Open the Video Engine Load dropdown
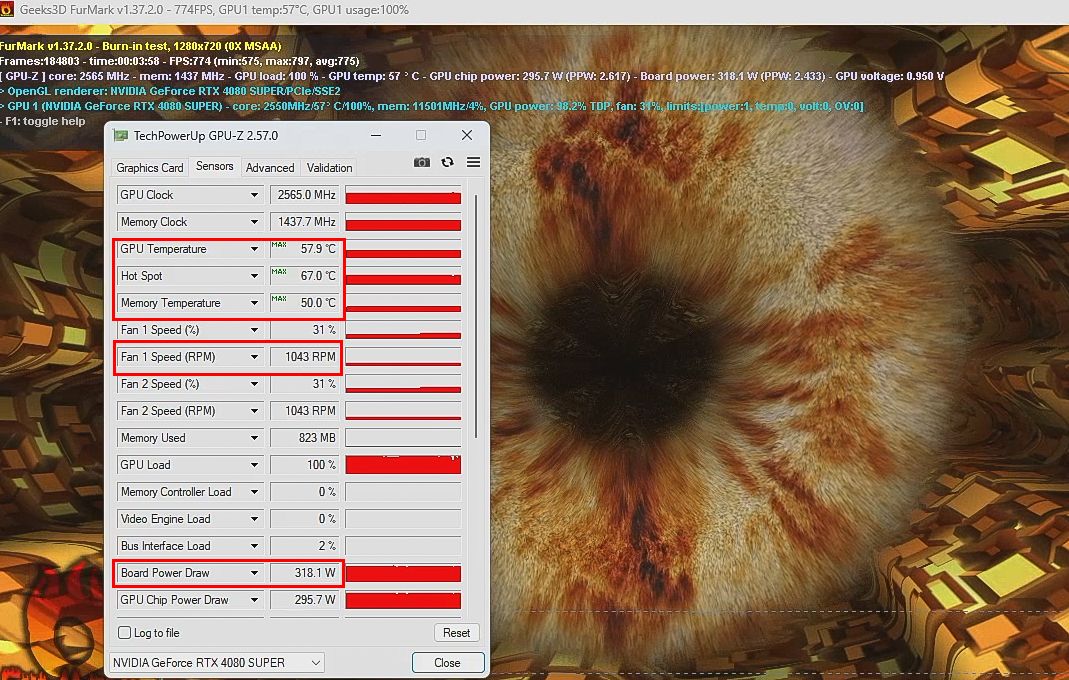 point(254,519)
